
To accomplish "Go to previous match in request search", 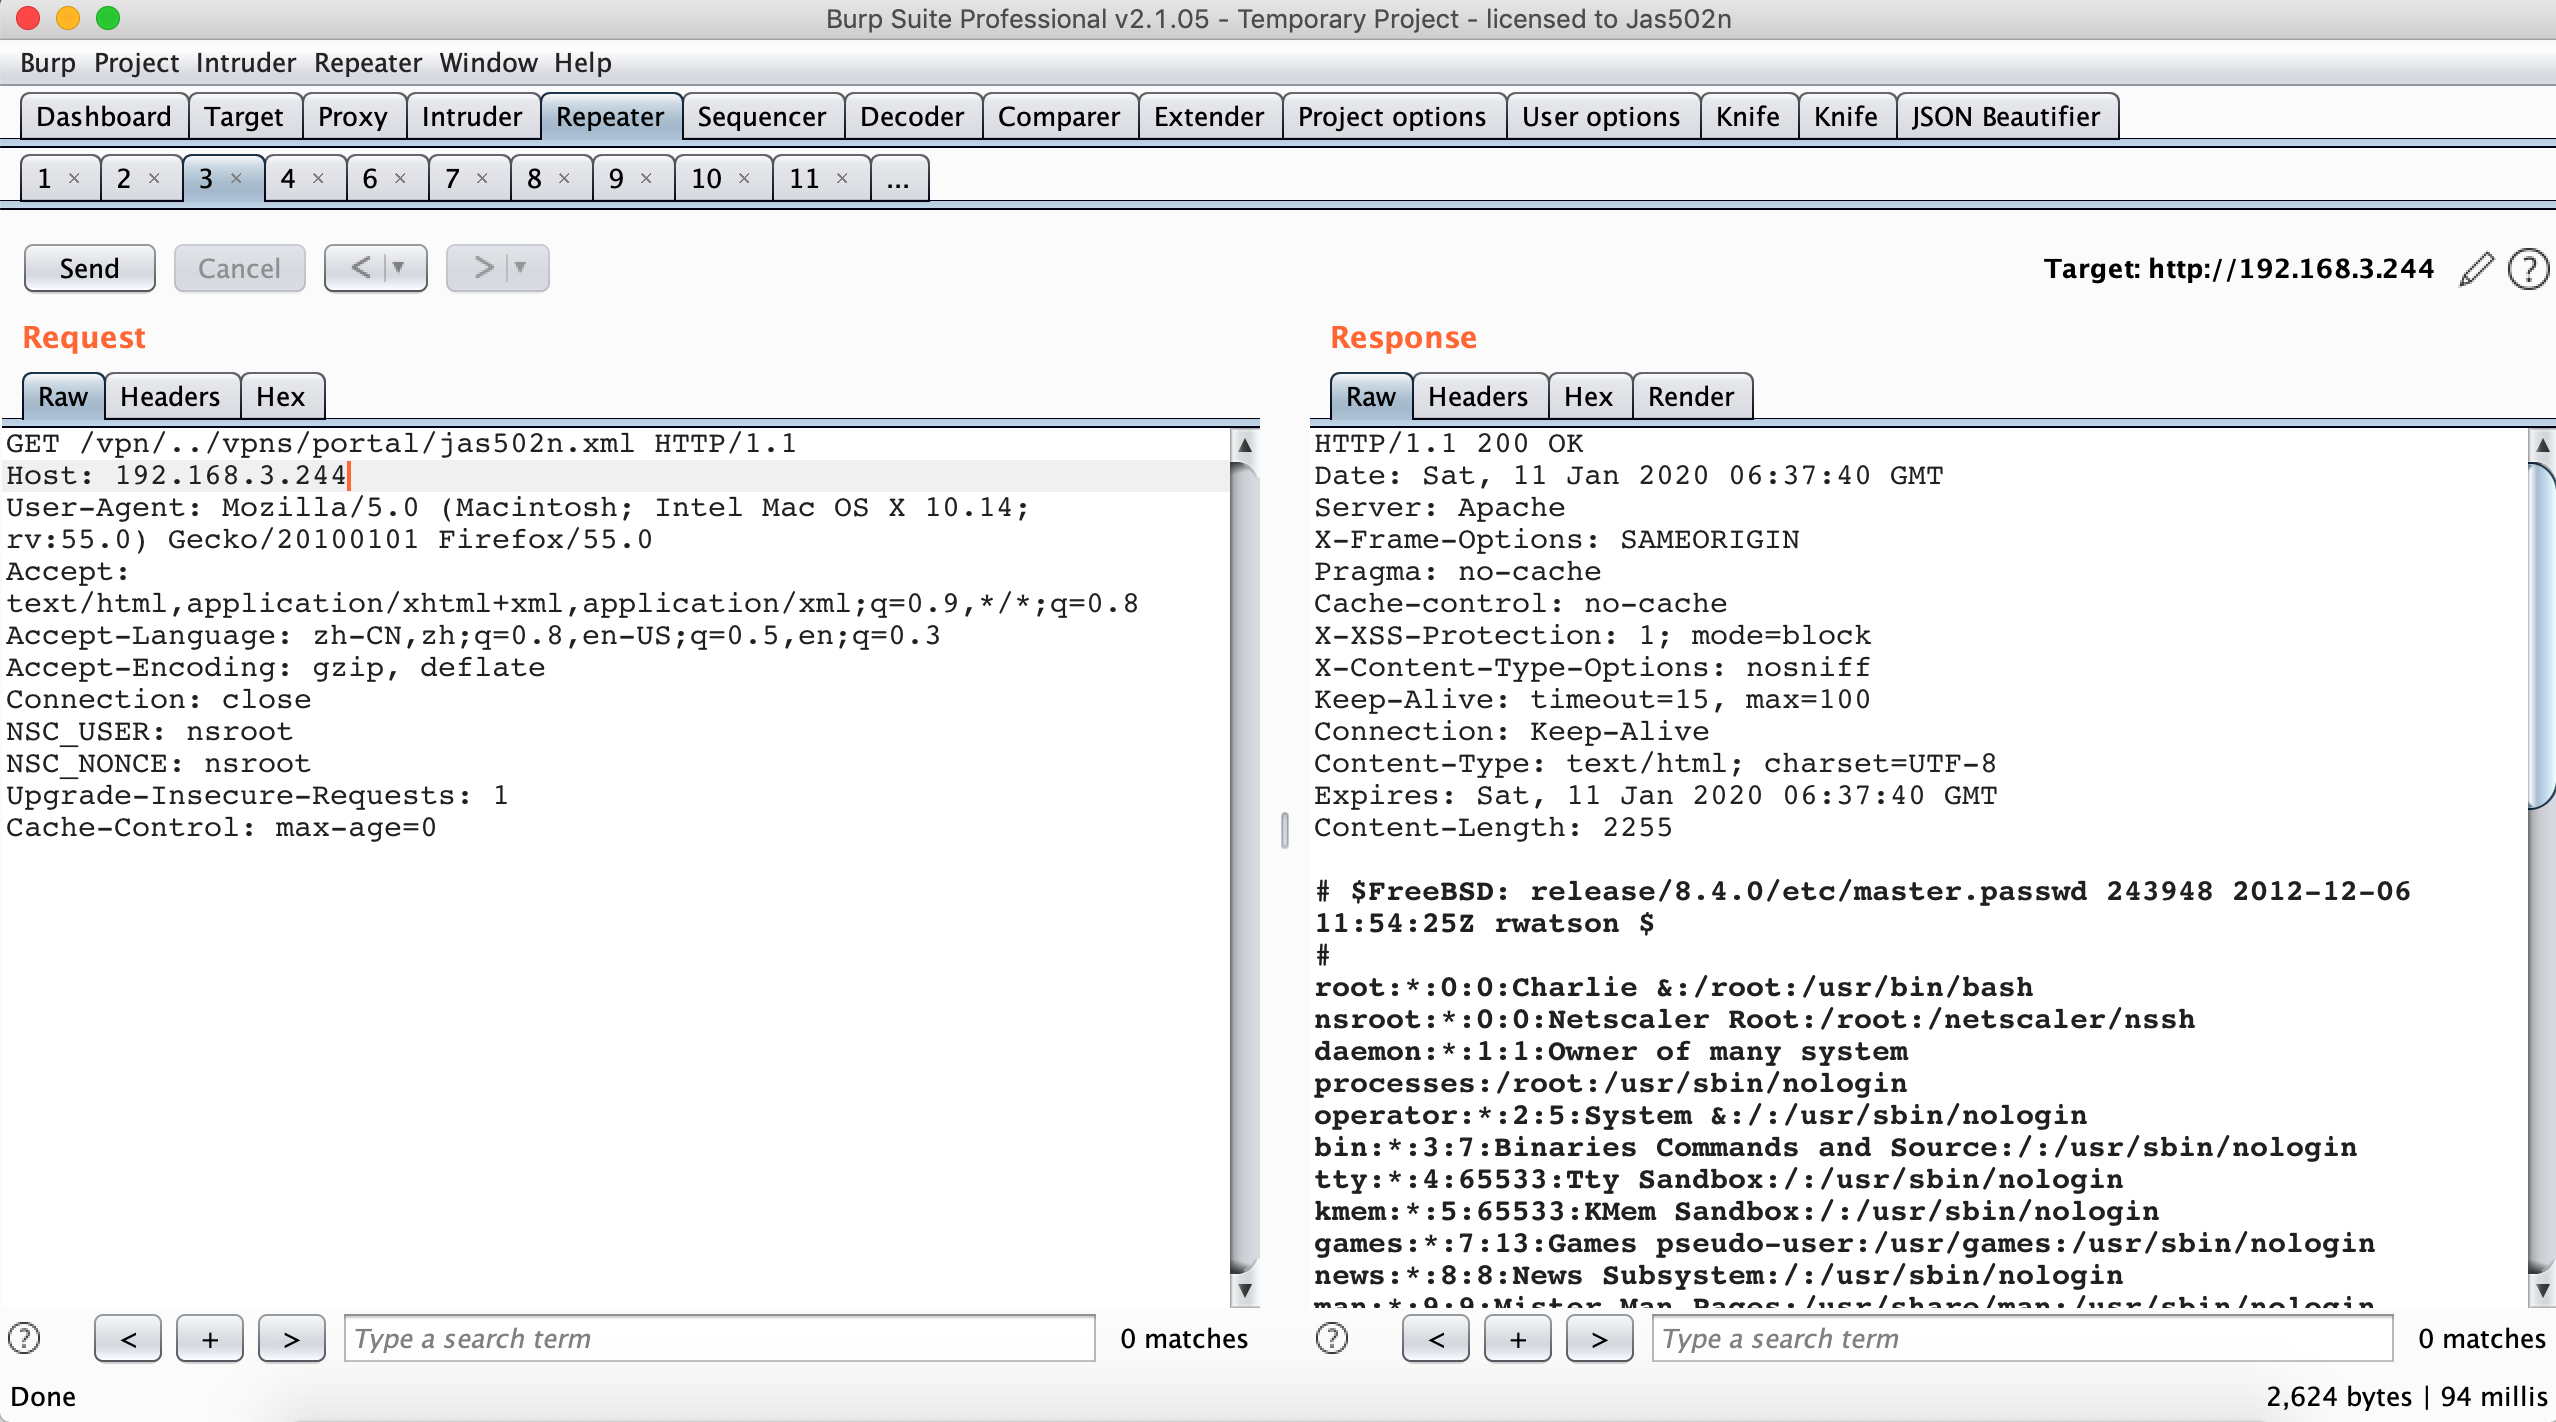I will tap(128, 1339).
